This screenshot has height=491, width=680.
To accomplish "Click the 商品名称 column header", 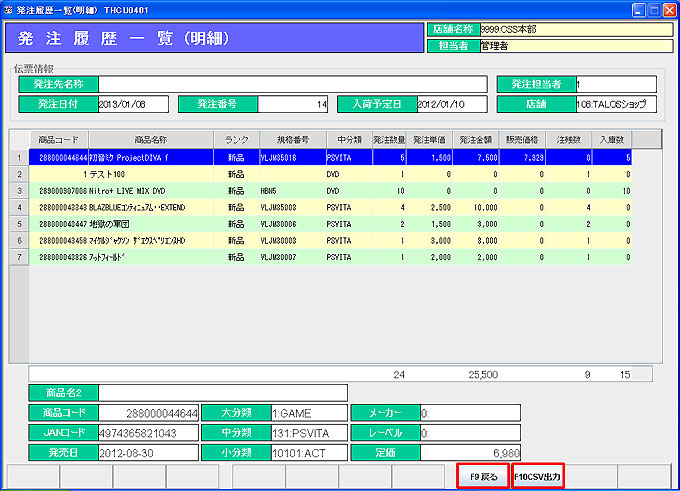I will 149,139.
